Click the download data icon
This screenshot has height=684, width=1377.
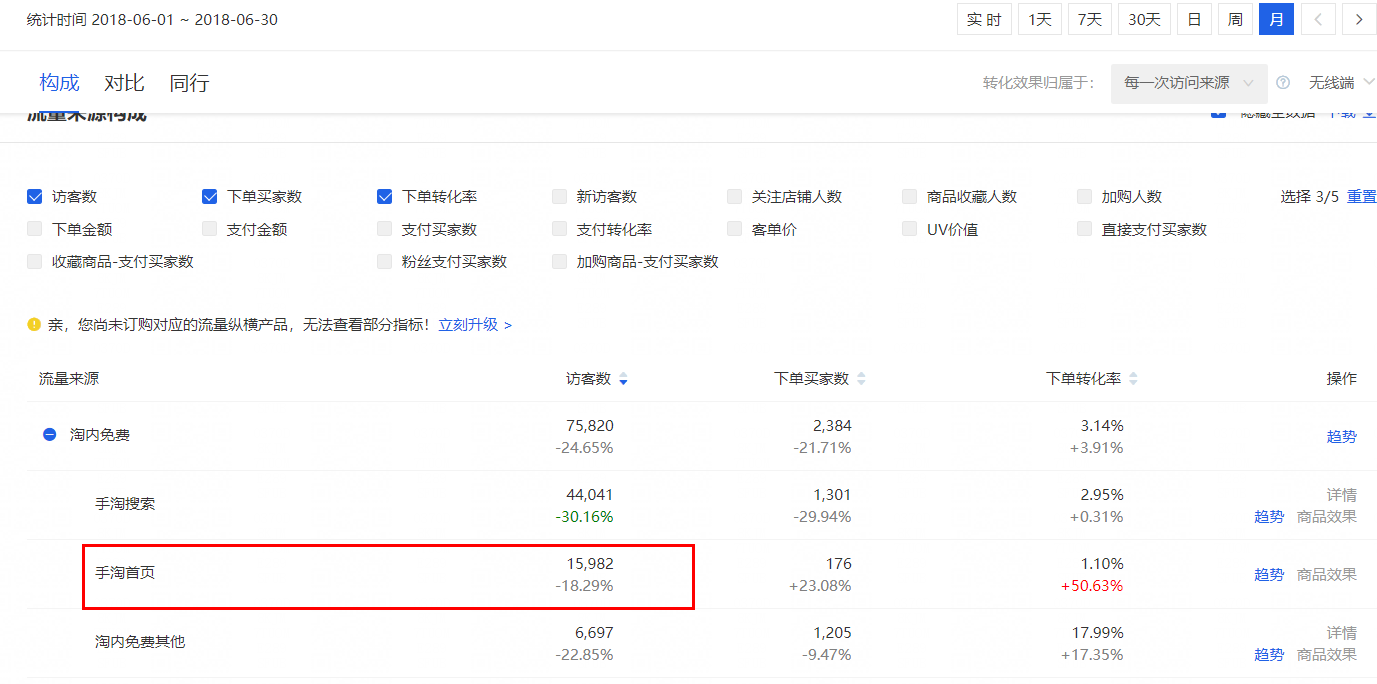tap(1368, 115)
